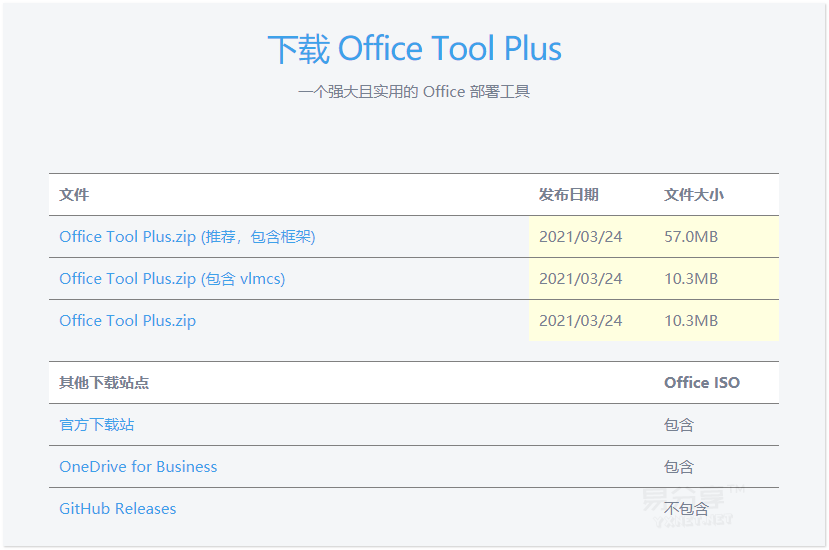Viewport: 829px width, 550px height.
Task: Click the 其他下载站点 header
Action: (x=104, y=382)
